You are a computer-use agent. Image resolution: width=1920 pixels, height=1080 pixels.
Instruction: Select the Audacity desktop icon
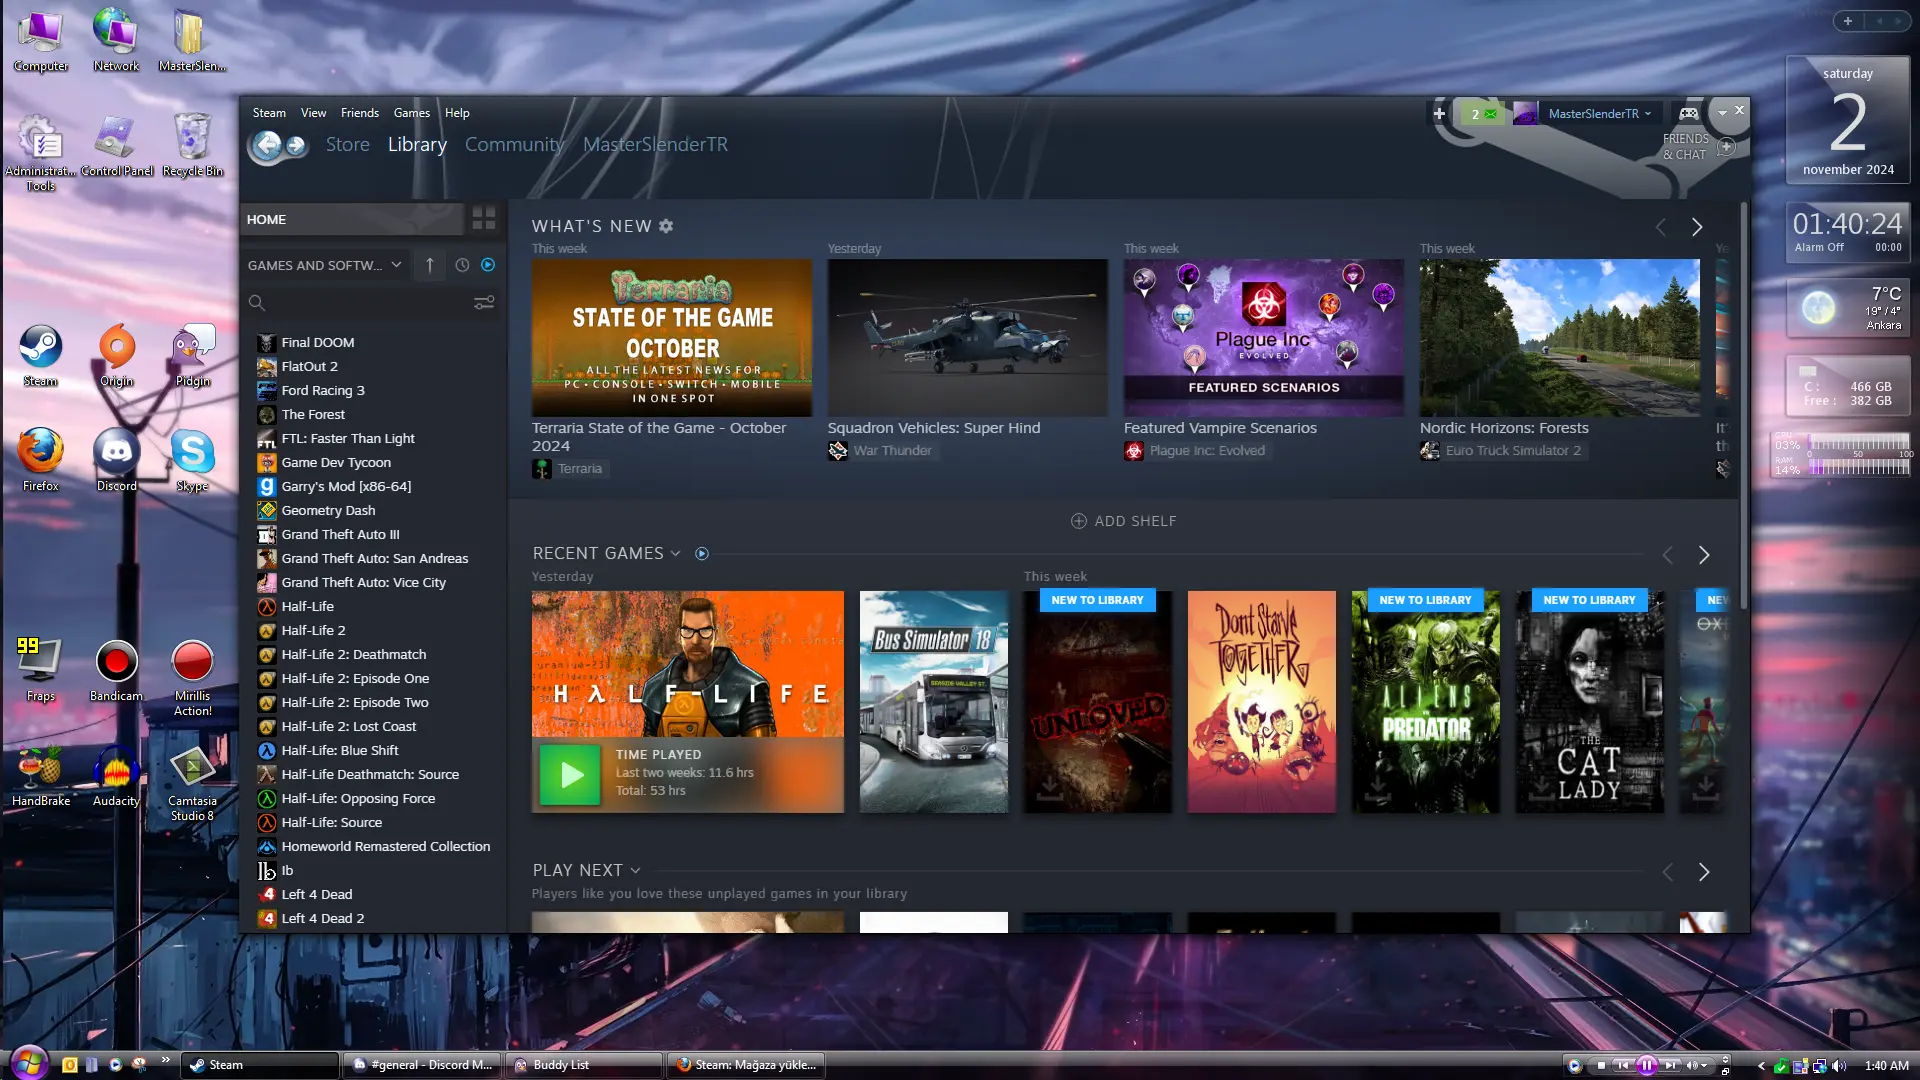[x=117, y=776]
